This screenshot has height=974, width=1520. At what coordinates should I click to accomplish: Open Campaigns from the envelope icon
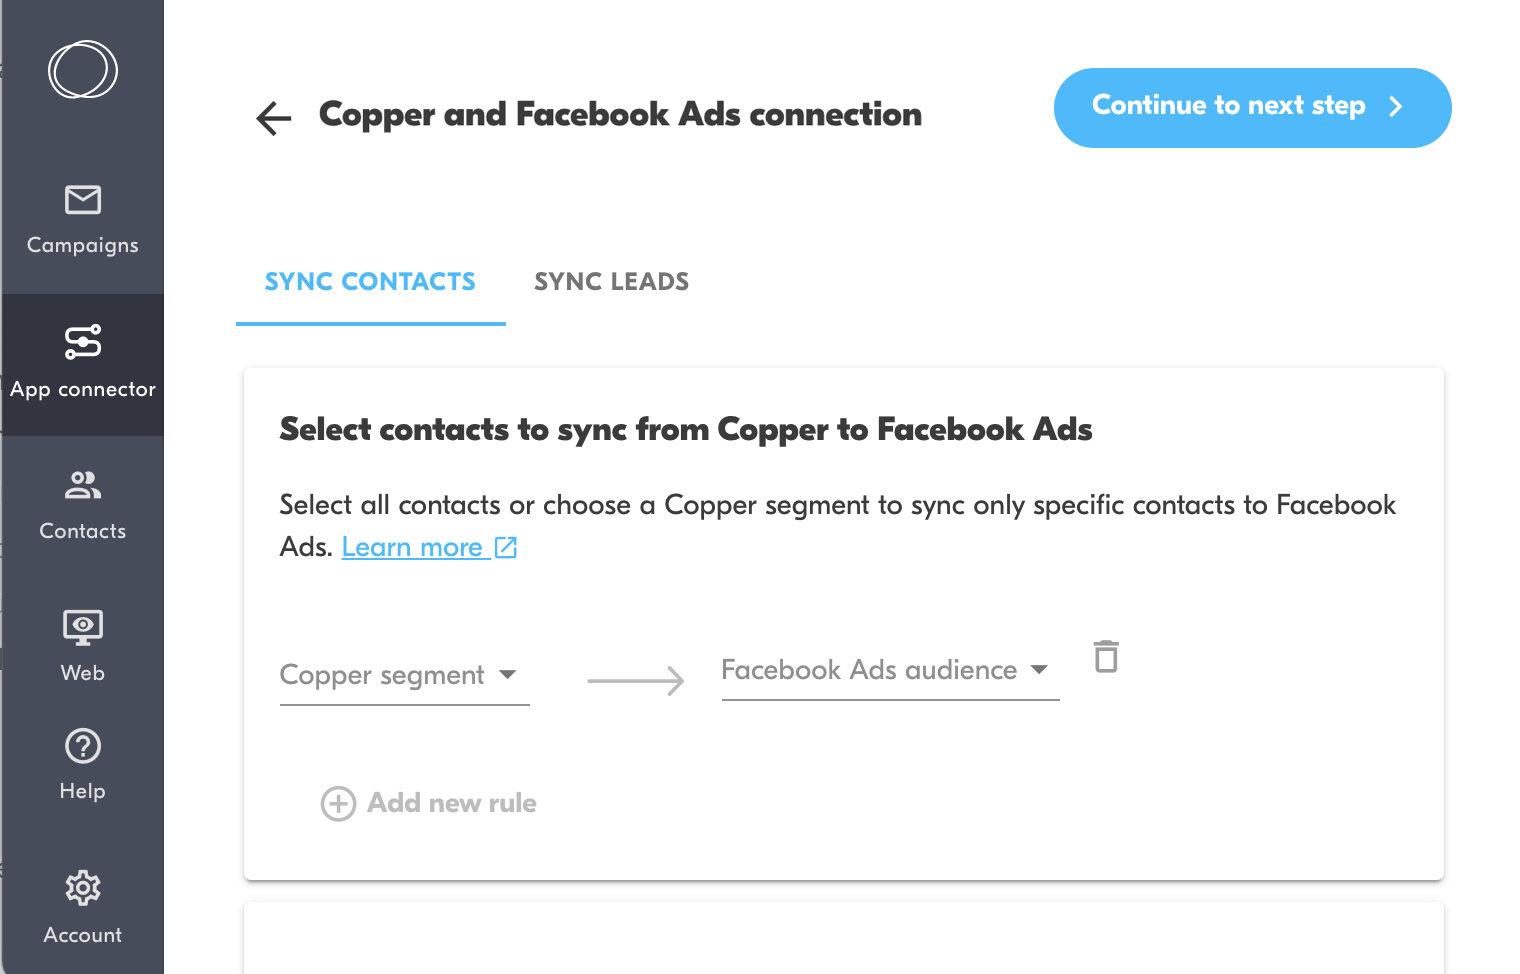coord(83,200)
